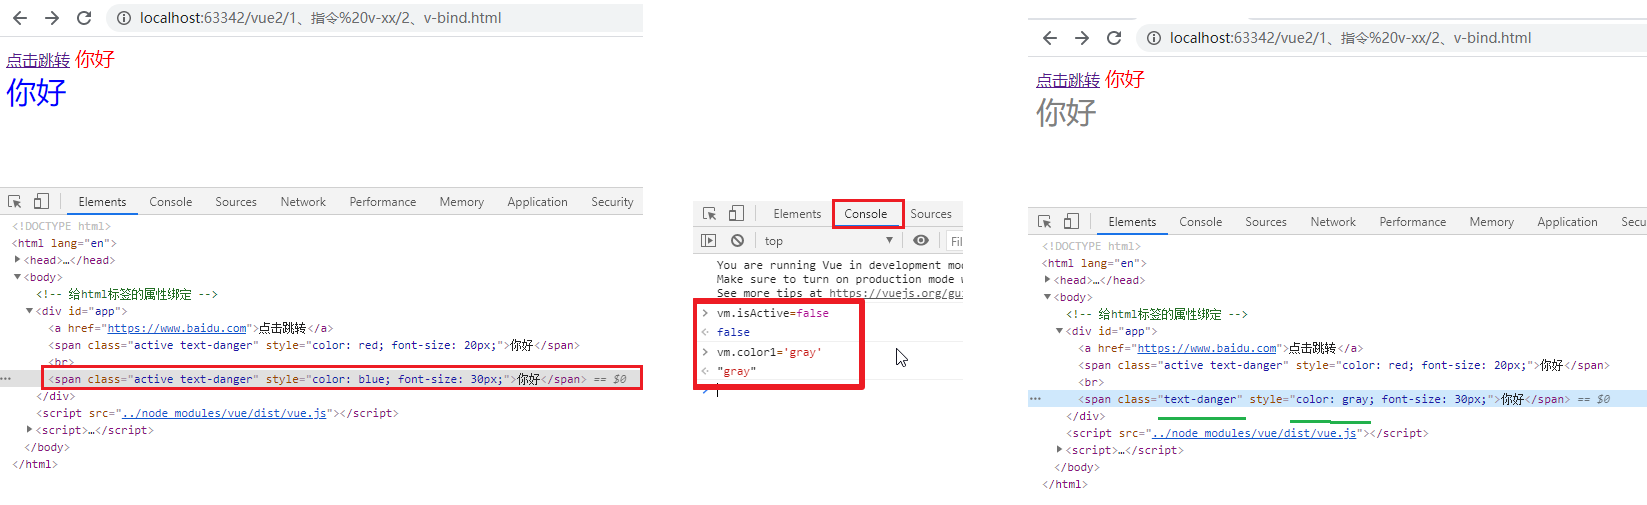Image resolution: width=1647 pixels, height=505 pixels.
Task: Toggle device toolbar in right DevTools
Action: tap(1071, 221)
